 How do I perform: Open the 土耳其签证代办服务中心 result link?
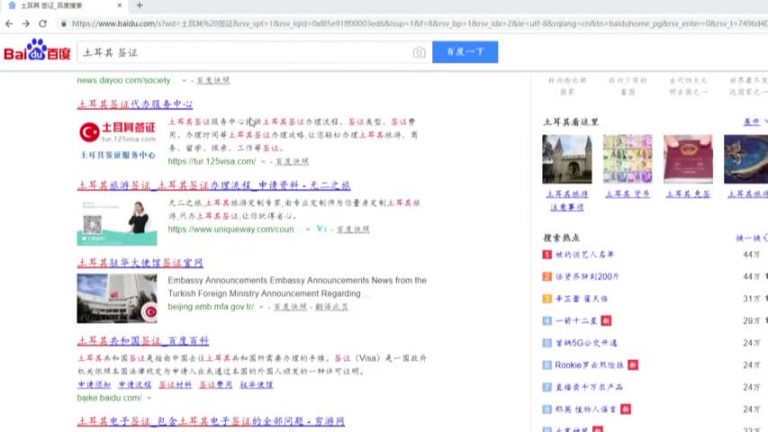pos(135,104)
